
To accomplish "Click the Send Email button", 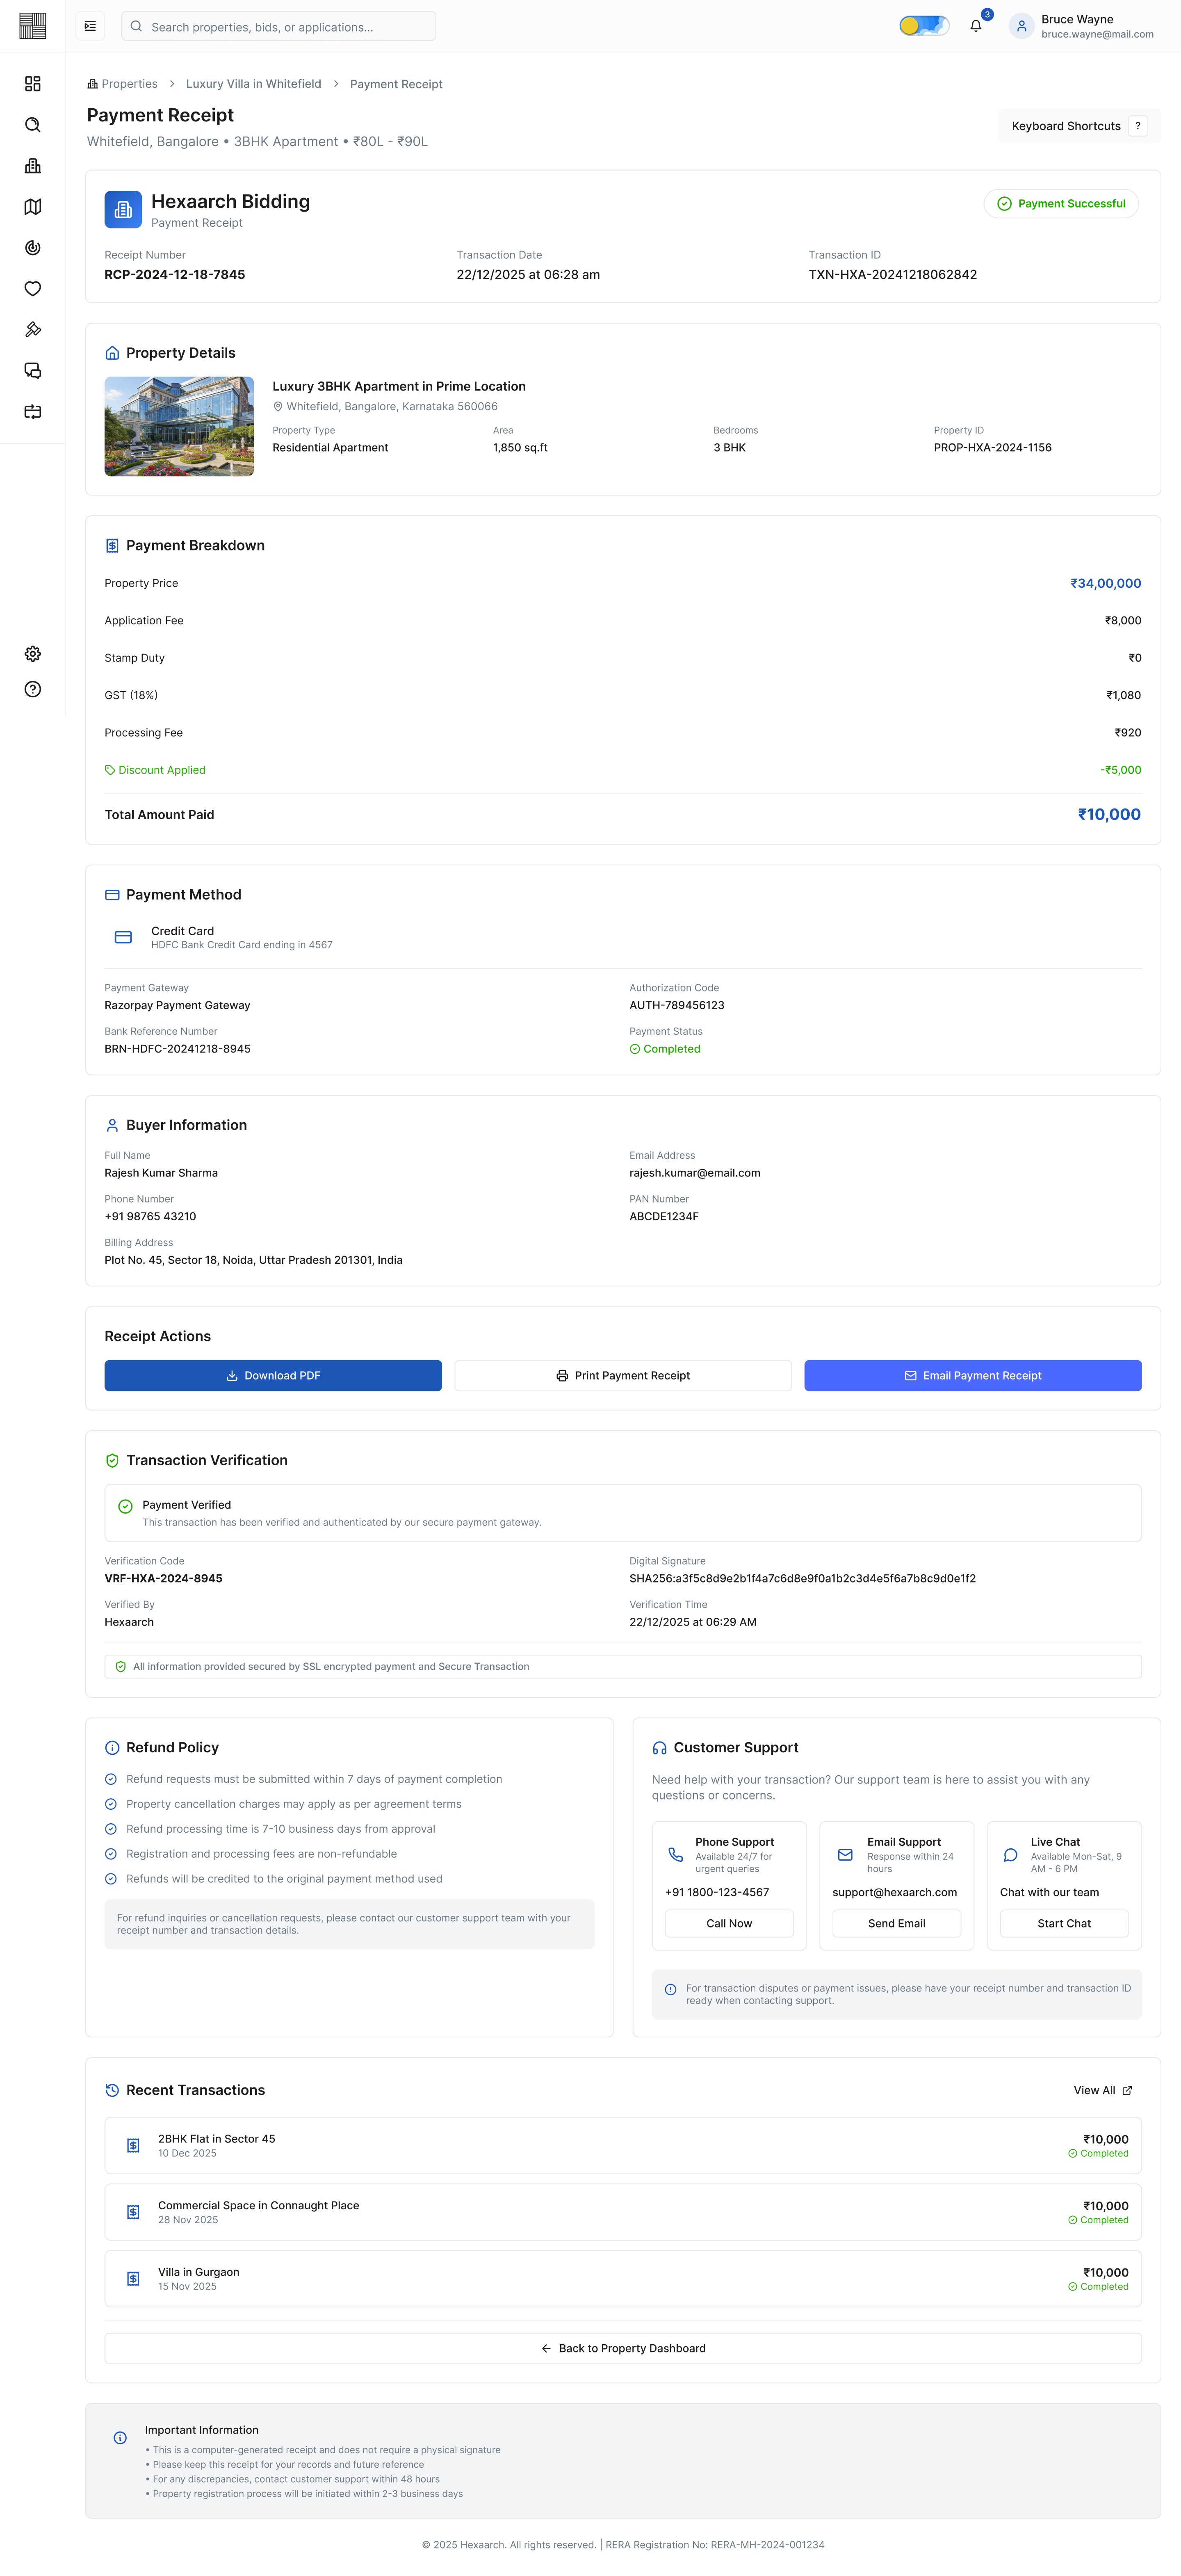I will pyautogui.click(x=897, y=1924).
